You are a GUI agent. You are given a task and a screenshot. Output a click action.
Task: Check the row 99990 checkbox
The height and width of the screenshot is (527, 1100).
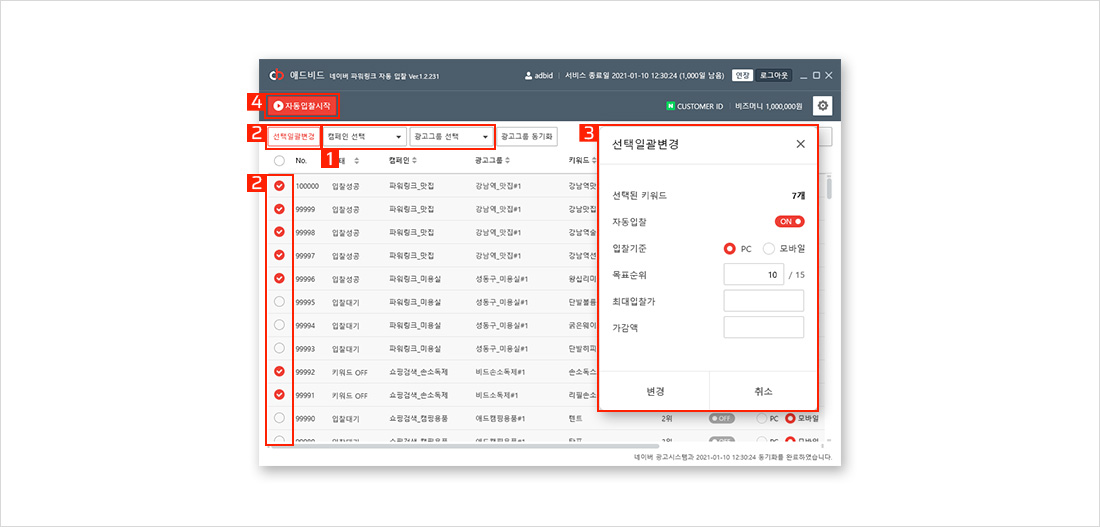(x=279, y=418)
